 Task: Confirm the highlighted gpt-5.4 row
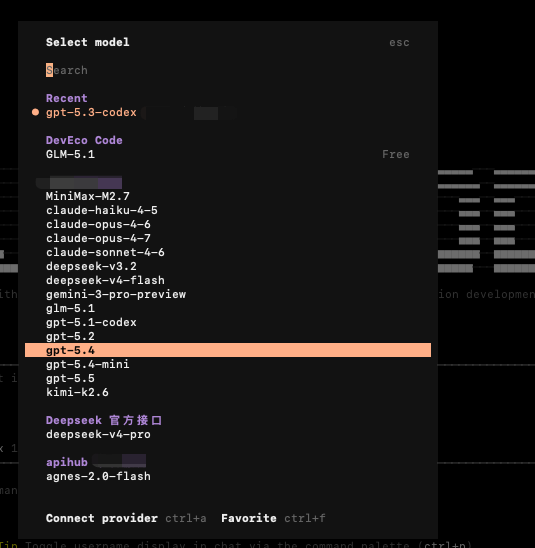pyautogui.click(x=228, y=350)
